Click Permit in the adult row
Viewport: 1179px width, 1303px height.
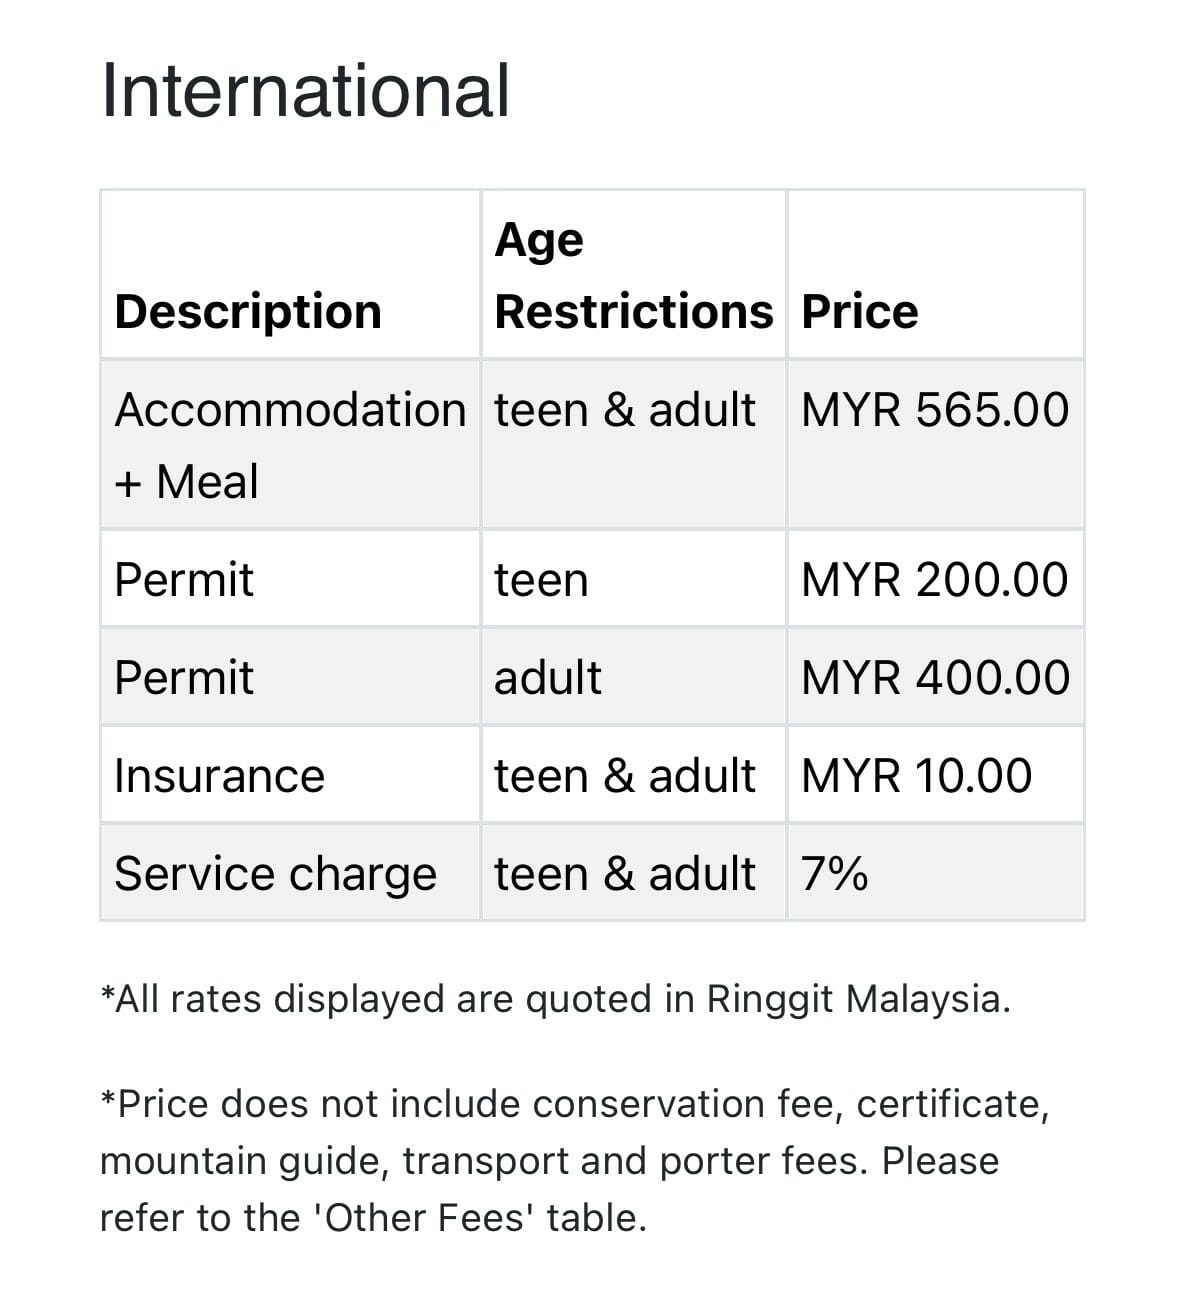tap(184, 678)
